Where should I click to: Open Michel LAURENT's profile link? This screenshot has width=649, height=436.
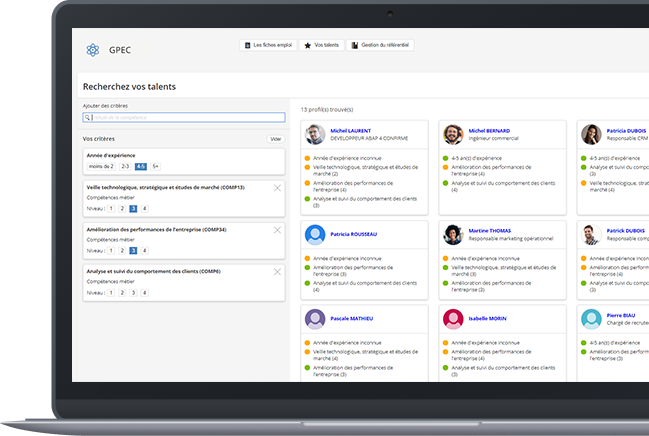pyautogui.click(x=350, y=130)
